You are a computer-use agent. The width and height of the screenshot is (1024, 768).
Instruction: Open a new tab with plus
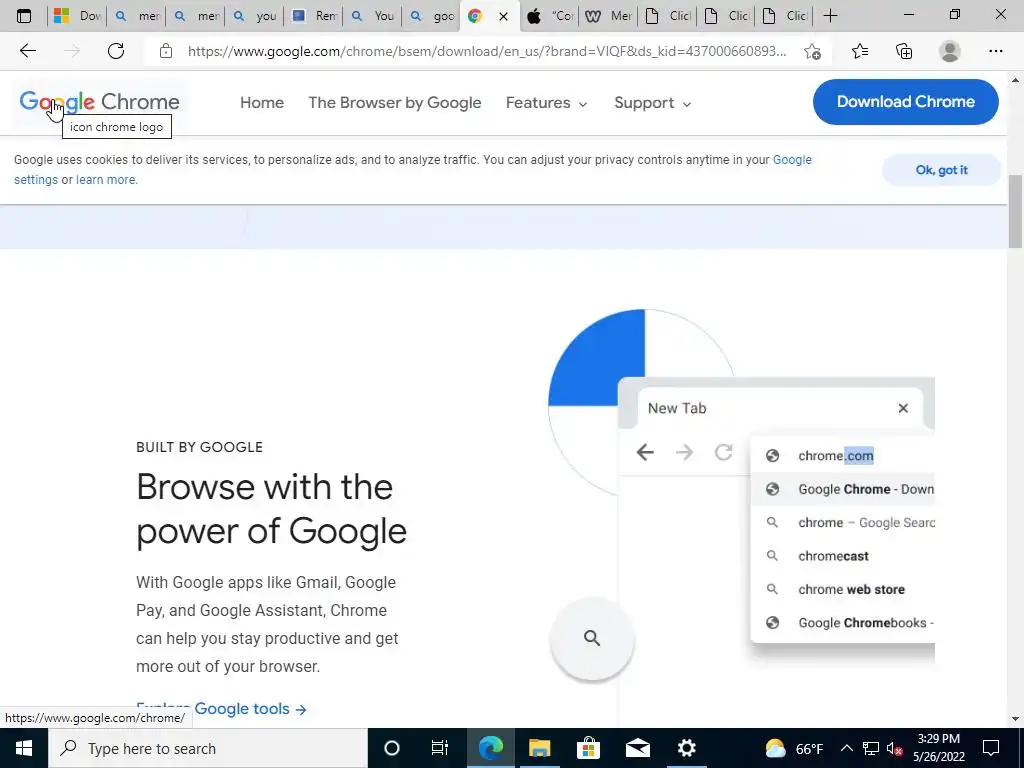(x=830, y=16)
